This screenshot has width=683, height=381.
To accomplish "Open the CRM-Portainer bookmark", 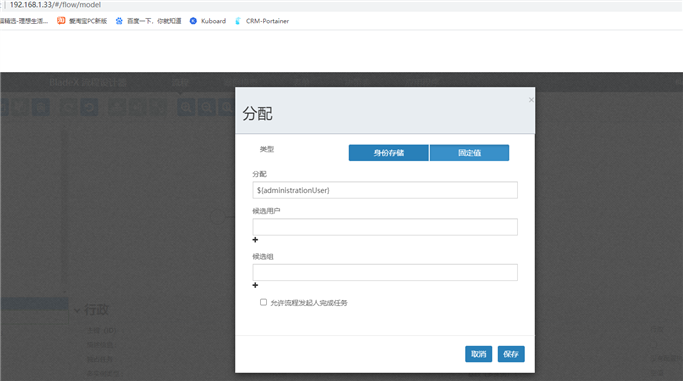I will [x=262, y=21].
